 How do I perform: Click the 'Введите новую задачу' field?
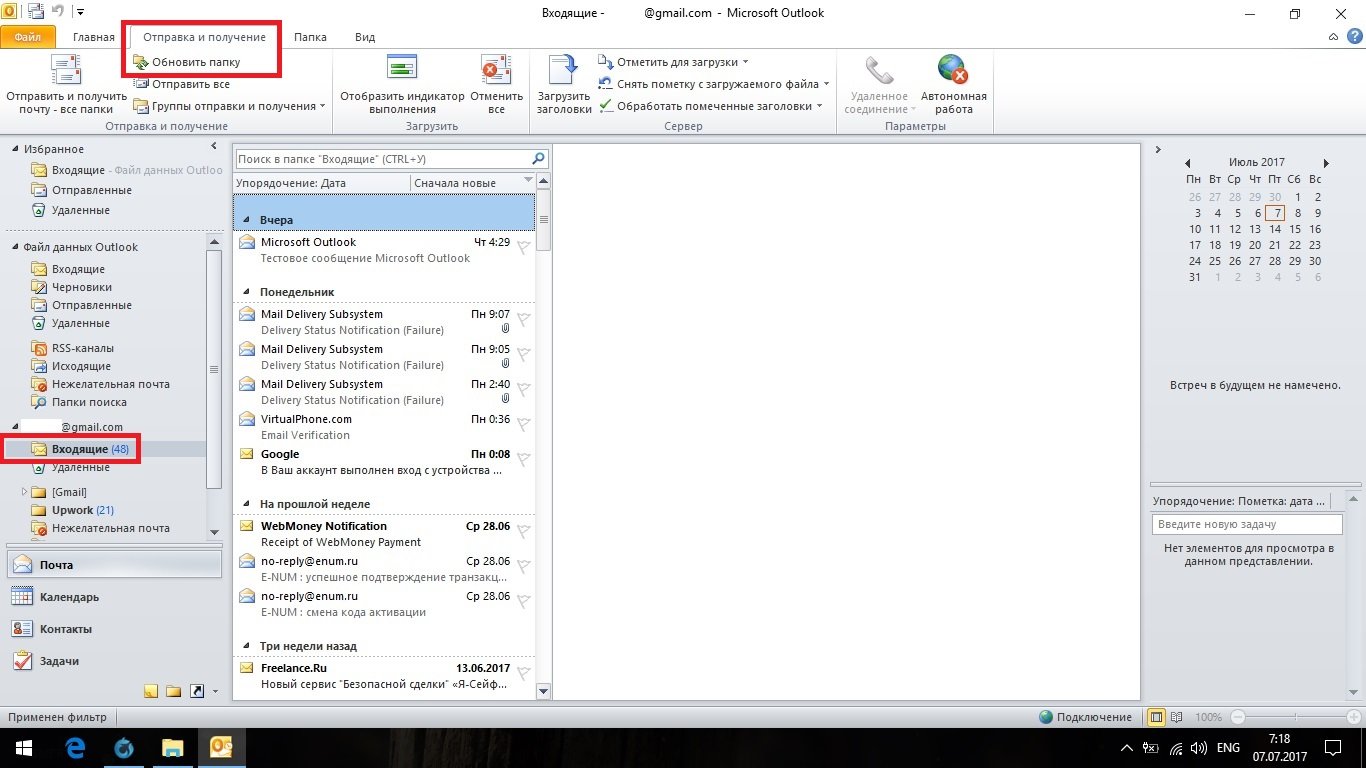[1247, 524]
